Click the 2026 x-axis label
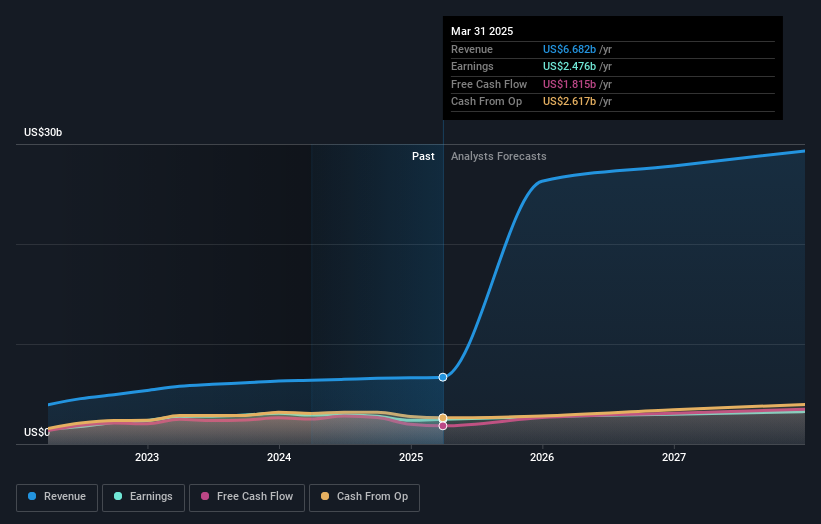The height and width of the screenshot is (524, 821). coord(542,457)
